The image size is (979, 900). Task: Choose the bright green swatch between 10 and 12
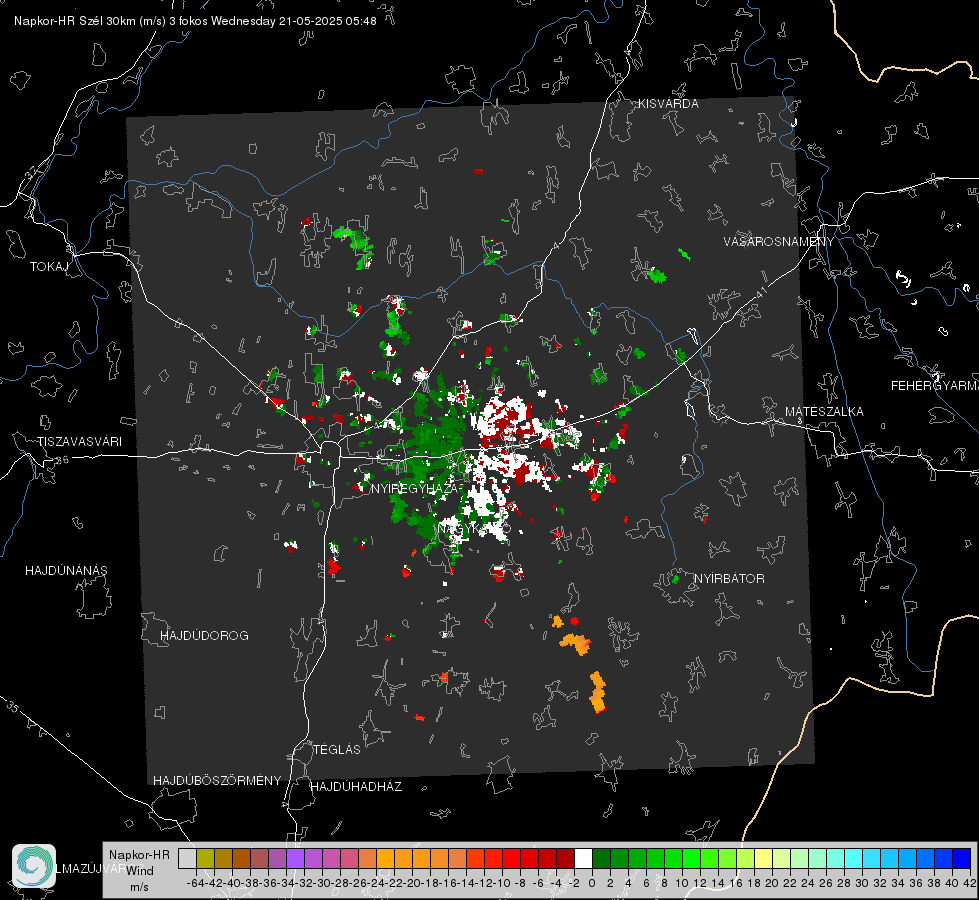point(691,858)
